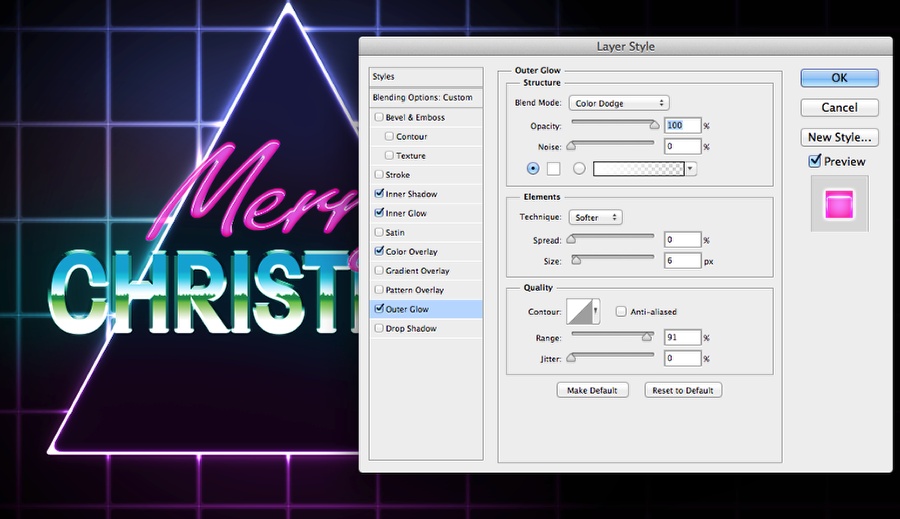Click the Opacity slider handle
The width and height of the screenshot is (900, 519).
[x=654, y=124]
